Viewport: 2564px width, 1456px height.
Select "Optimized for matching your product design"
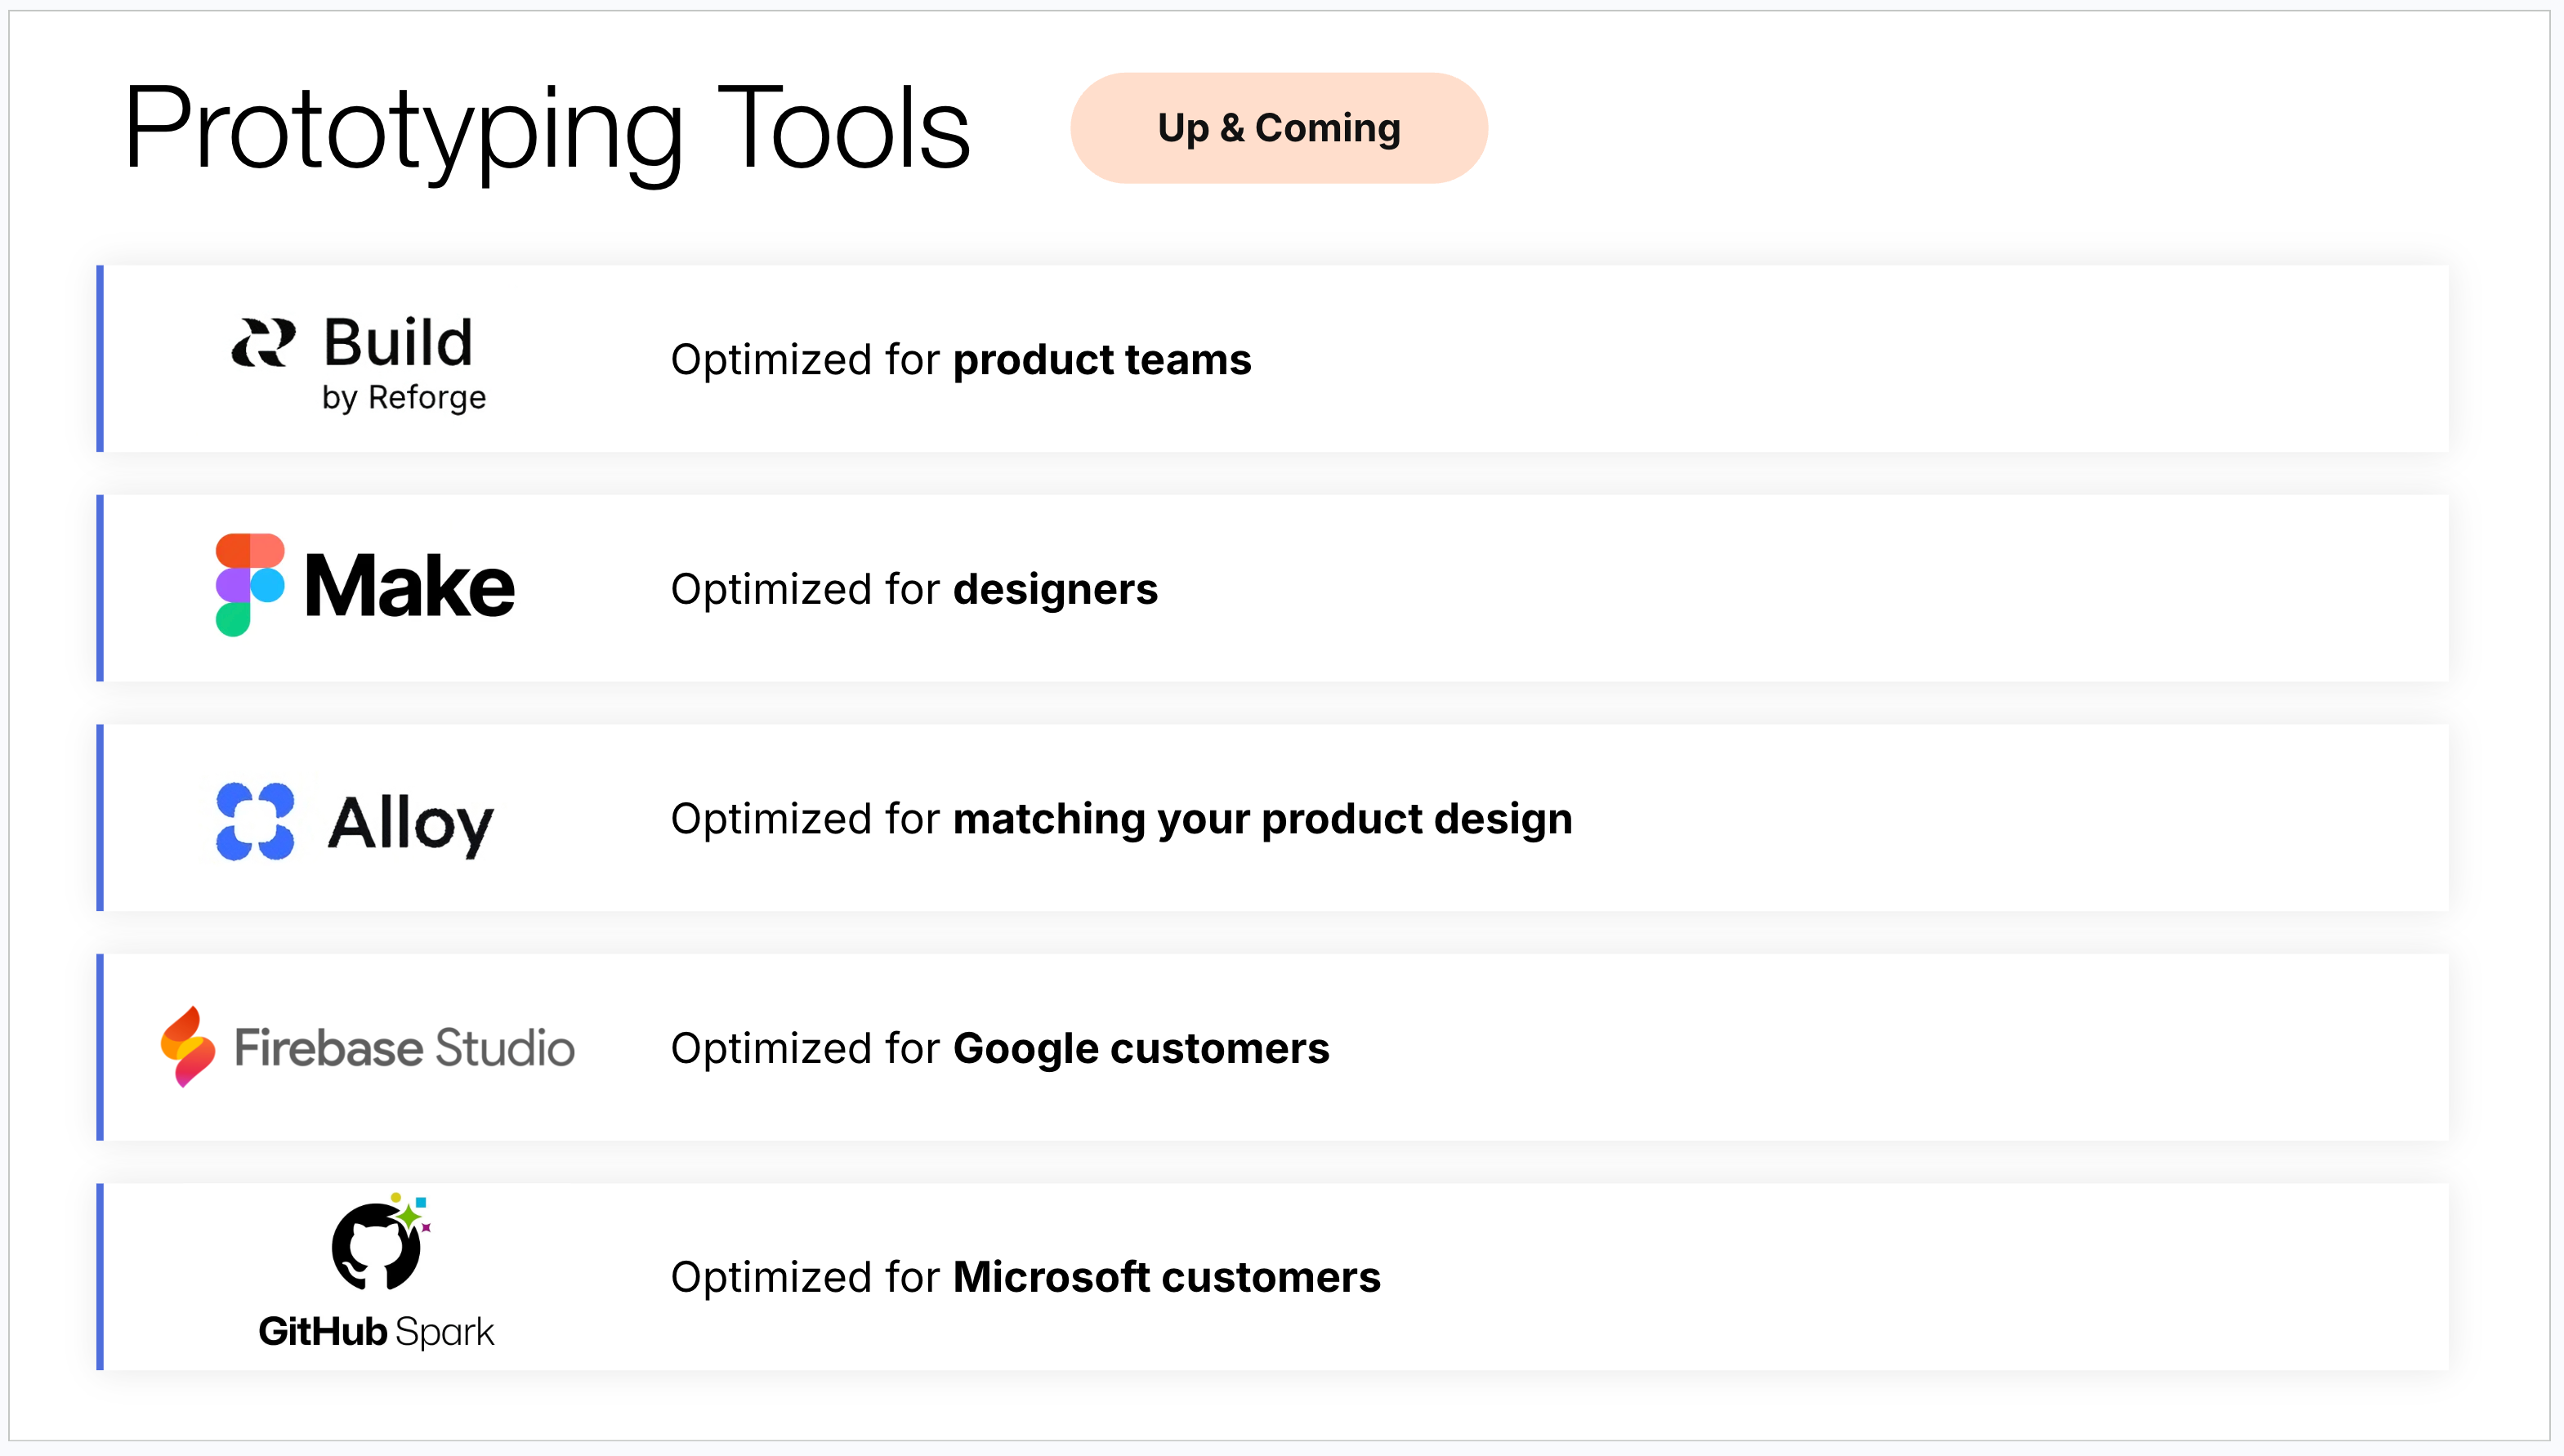[1121, 819]
